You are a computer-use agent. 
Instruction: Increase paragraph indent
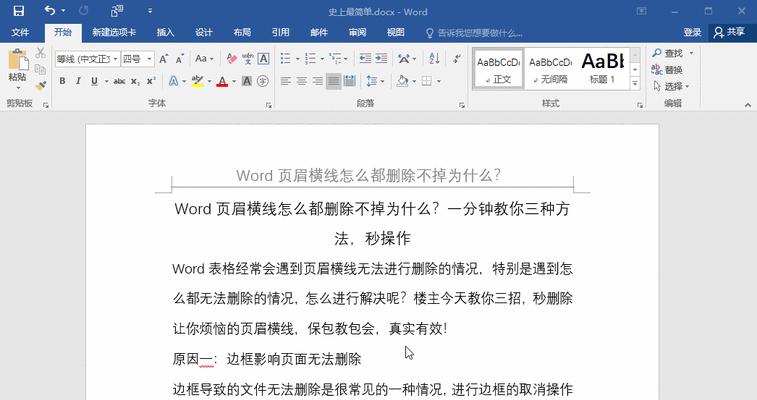[381, 59]
